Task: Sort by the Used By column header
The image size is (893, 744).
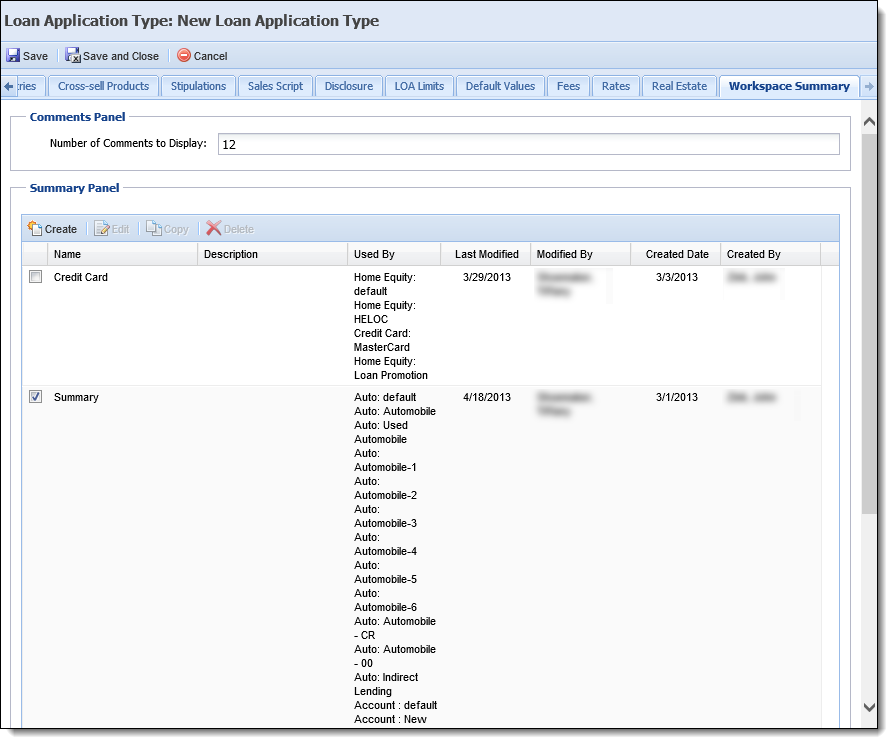Action: click(394, 254)
